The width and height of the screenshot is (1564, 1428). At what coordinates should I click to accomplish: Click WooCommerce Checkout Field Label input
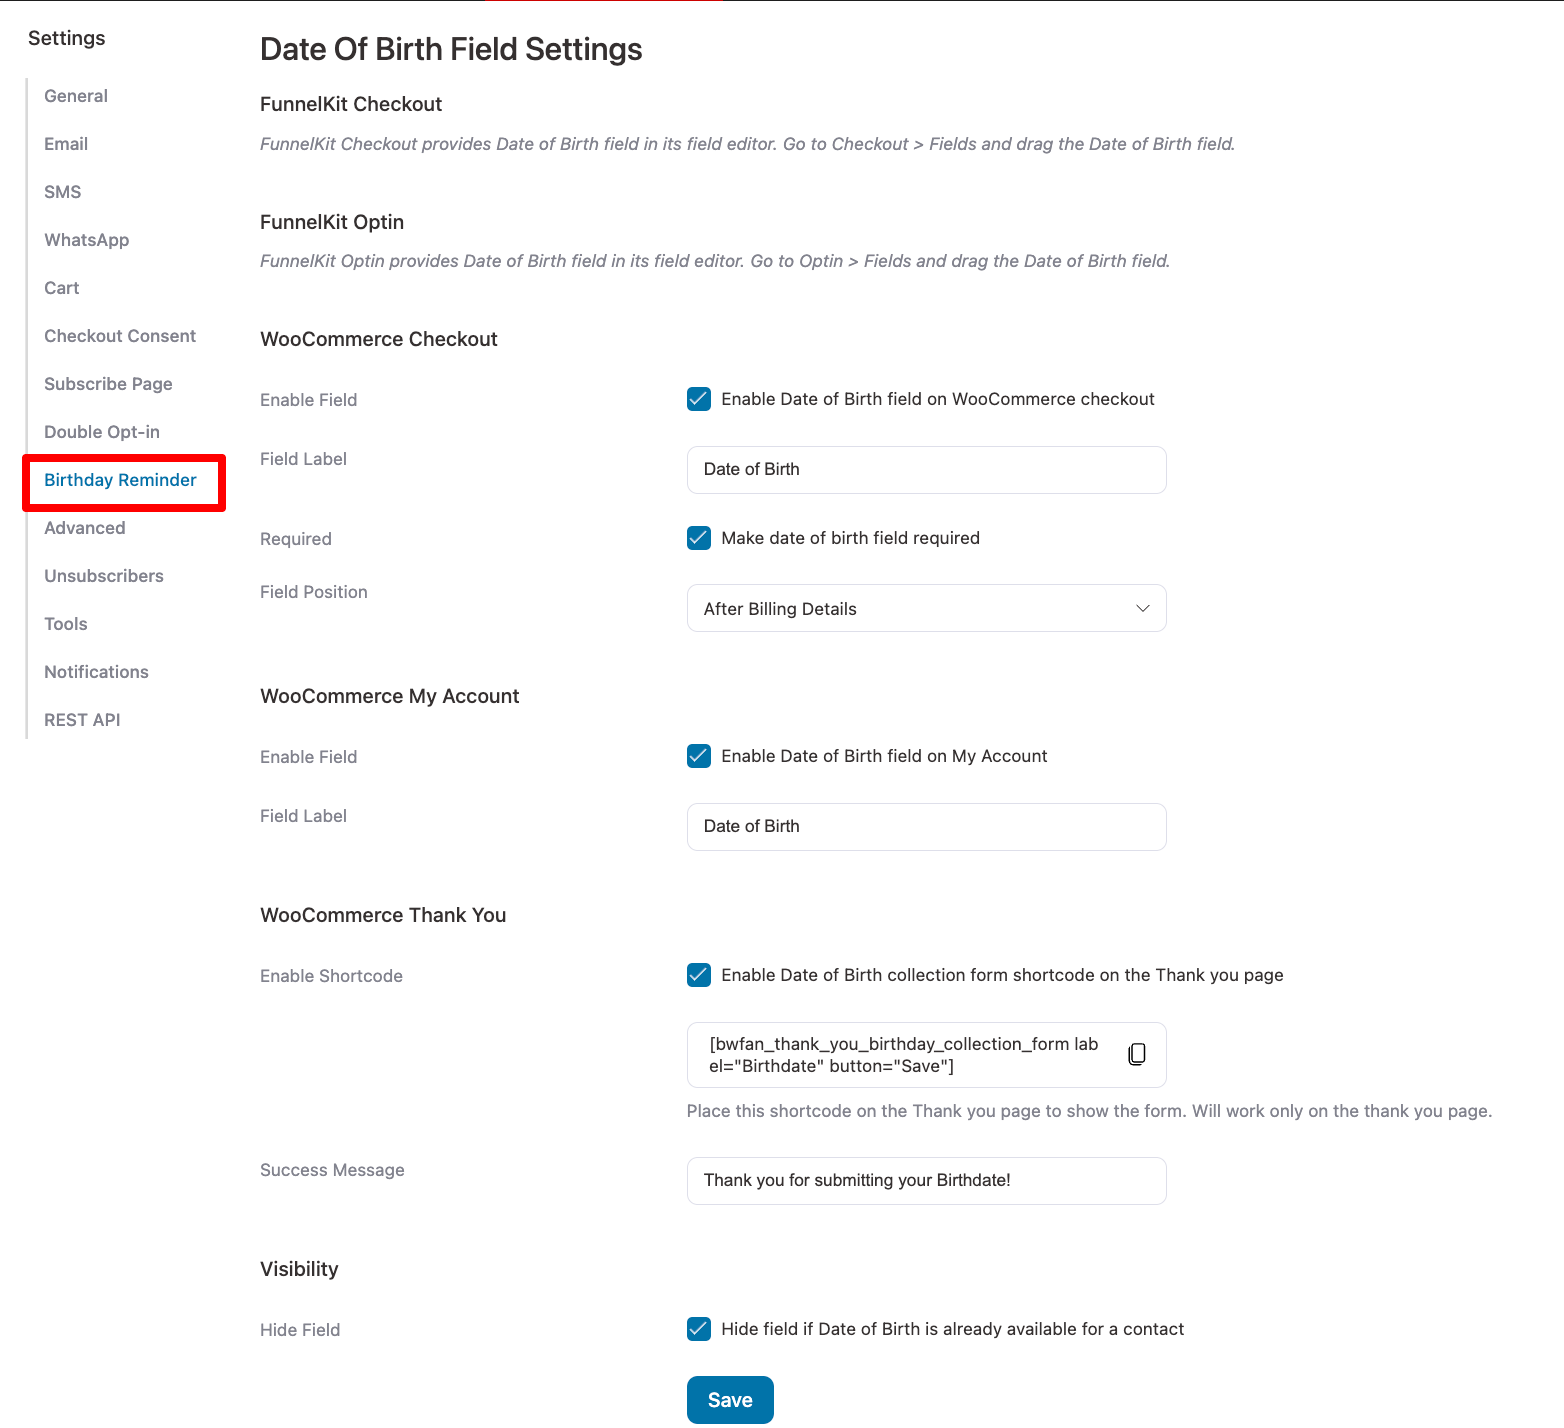pyautogui.click(x=926, y=470)
